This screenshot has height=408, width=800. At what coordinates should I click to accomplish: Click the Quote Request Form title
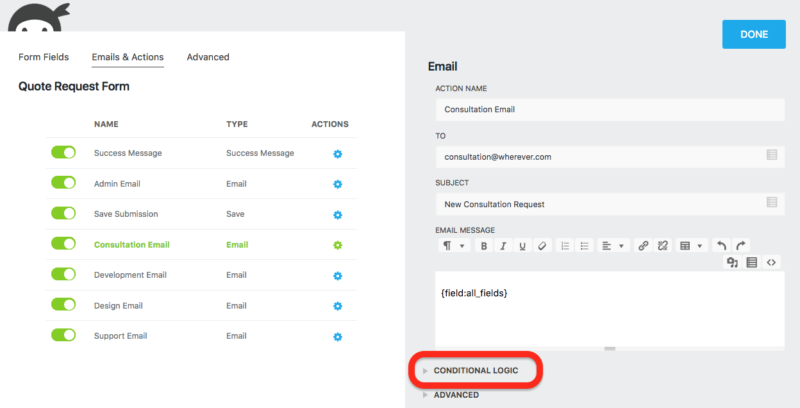pos(74,86)
